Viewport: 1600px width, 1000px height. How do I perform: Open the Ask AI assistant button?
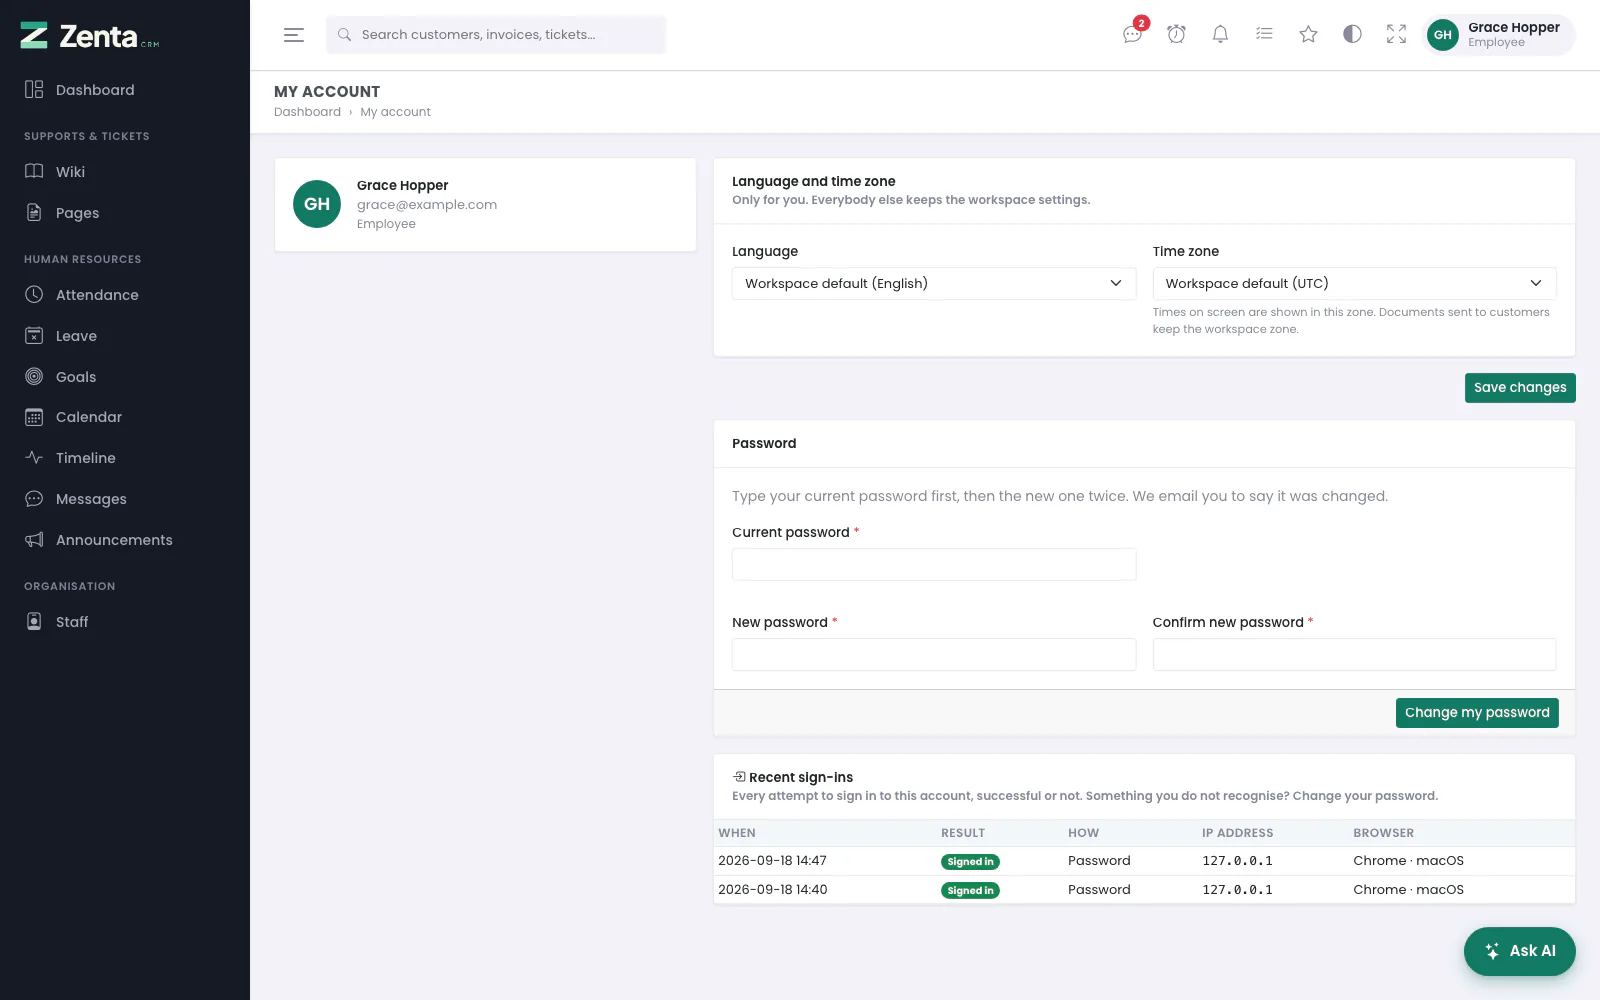click(x=1520, y=951)
